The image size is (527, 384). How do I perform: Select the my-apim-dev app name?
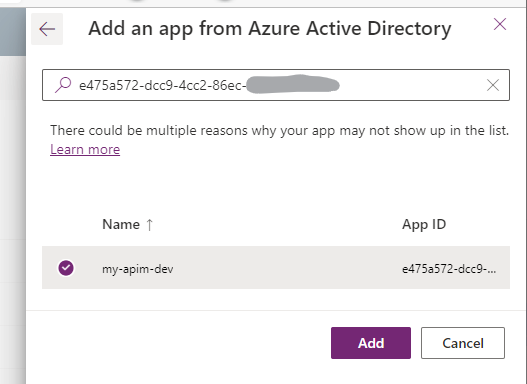tap(138, 269)
